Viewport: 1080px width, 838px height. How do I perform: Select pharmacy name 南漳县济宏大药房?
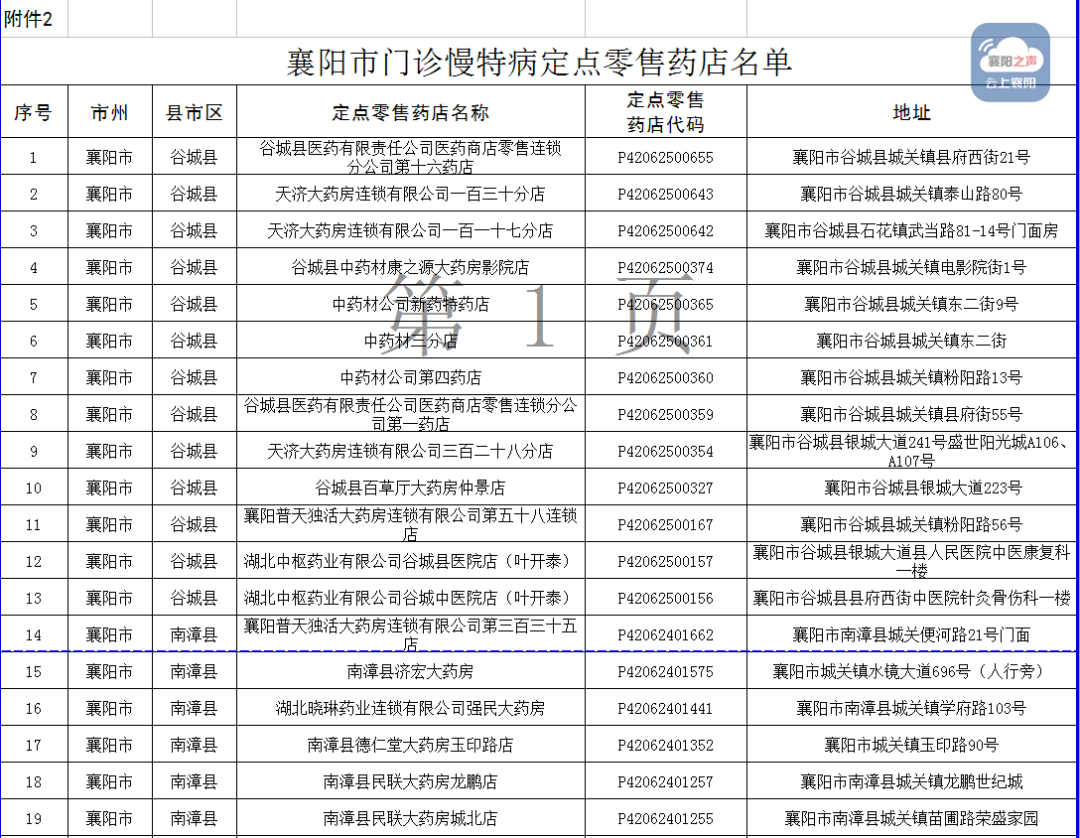point(411,671)
